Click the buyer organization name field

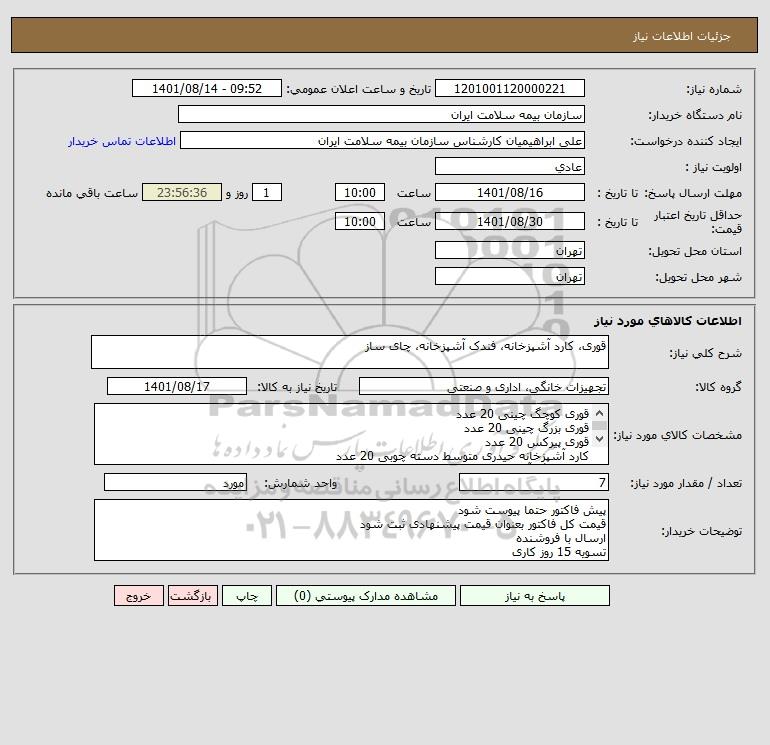coord(381,114)
